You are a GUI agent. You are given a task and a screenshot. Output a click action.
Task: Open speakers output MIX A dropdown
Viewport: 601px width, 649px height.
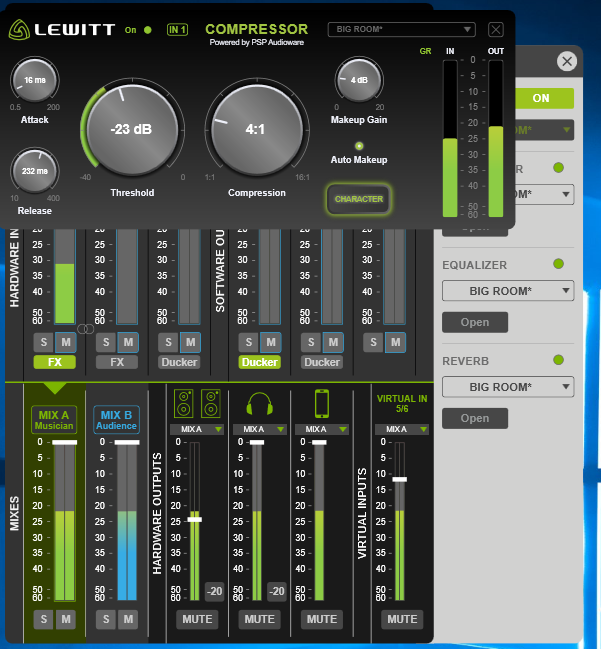click(197, 429)
